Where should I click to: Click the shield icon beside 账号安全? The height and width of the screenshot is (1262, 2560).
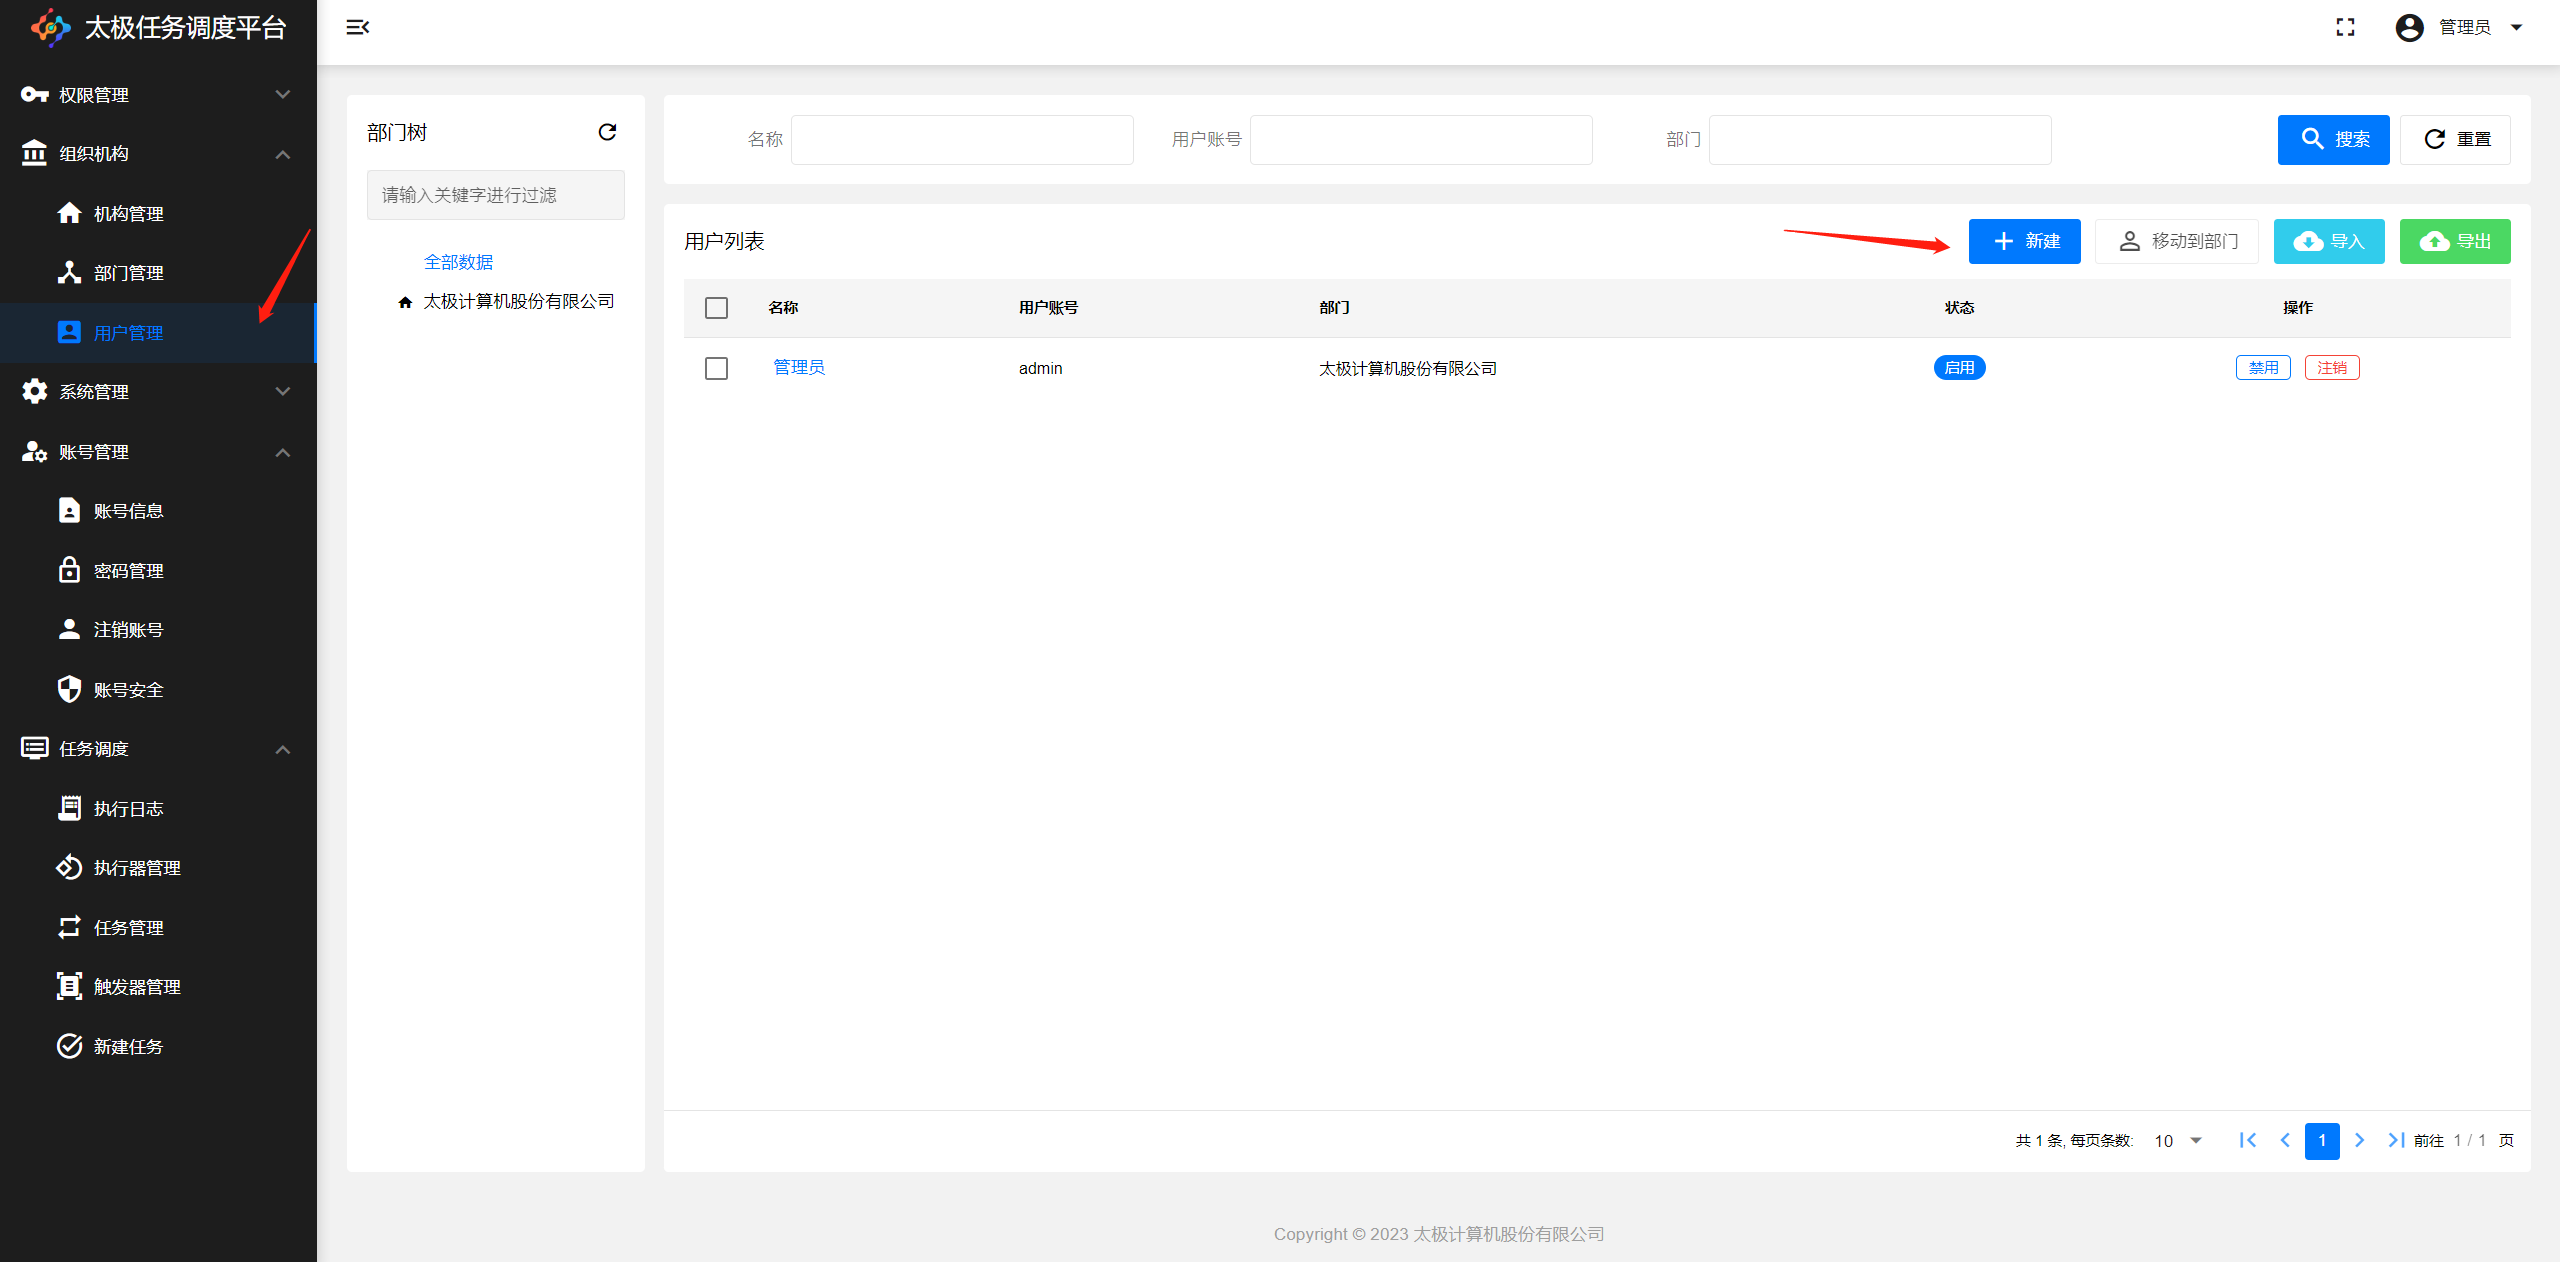69,689
